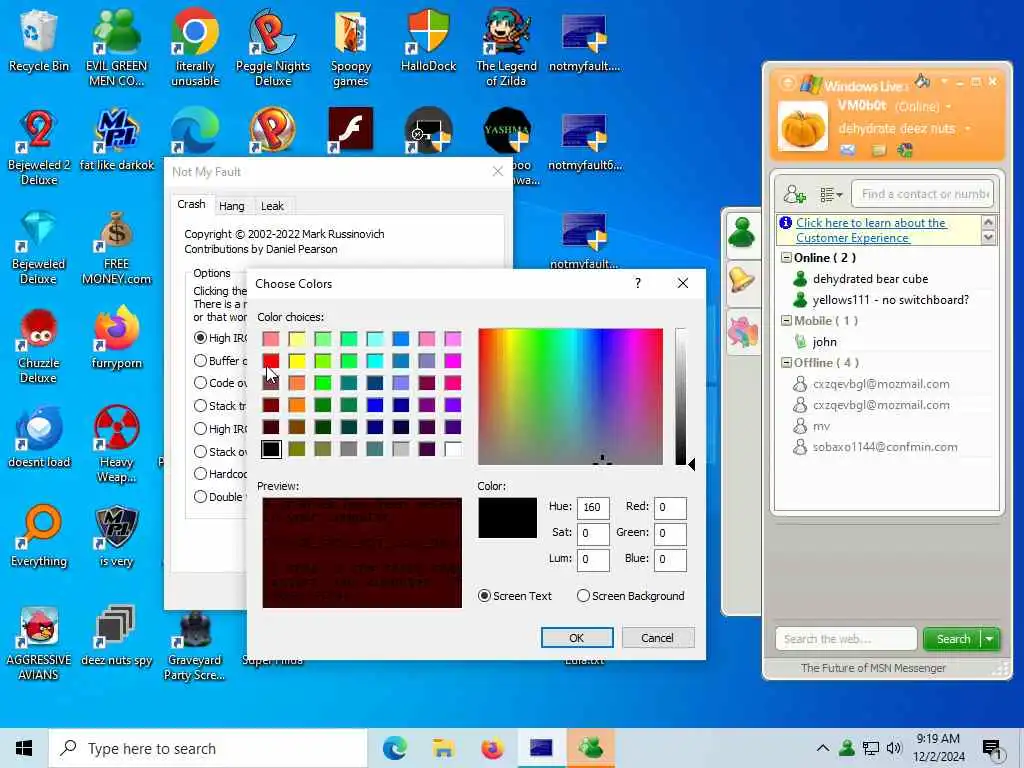
Task: Click Cancel in the Choose Colors dialog
Action: (x=658, y=637)
